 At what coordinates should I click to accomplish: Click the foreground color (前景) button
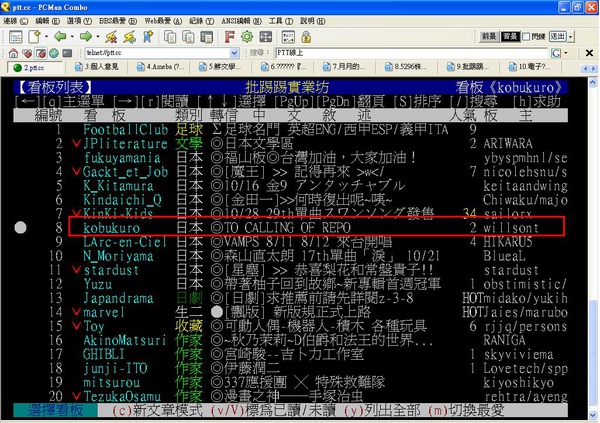tap(489, 37)
